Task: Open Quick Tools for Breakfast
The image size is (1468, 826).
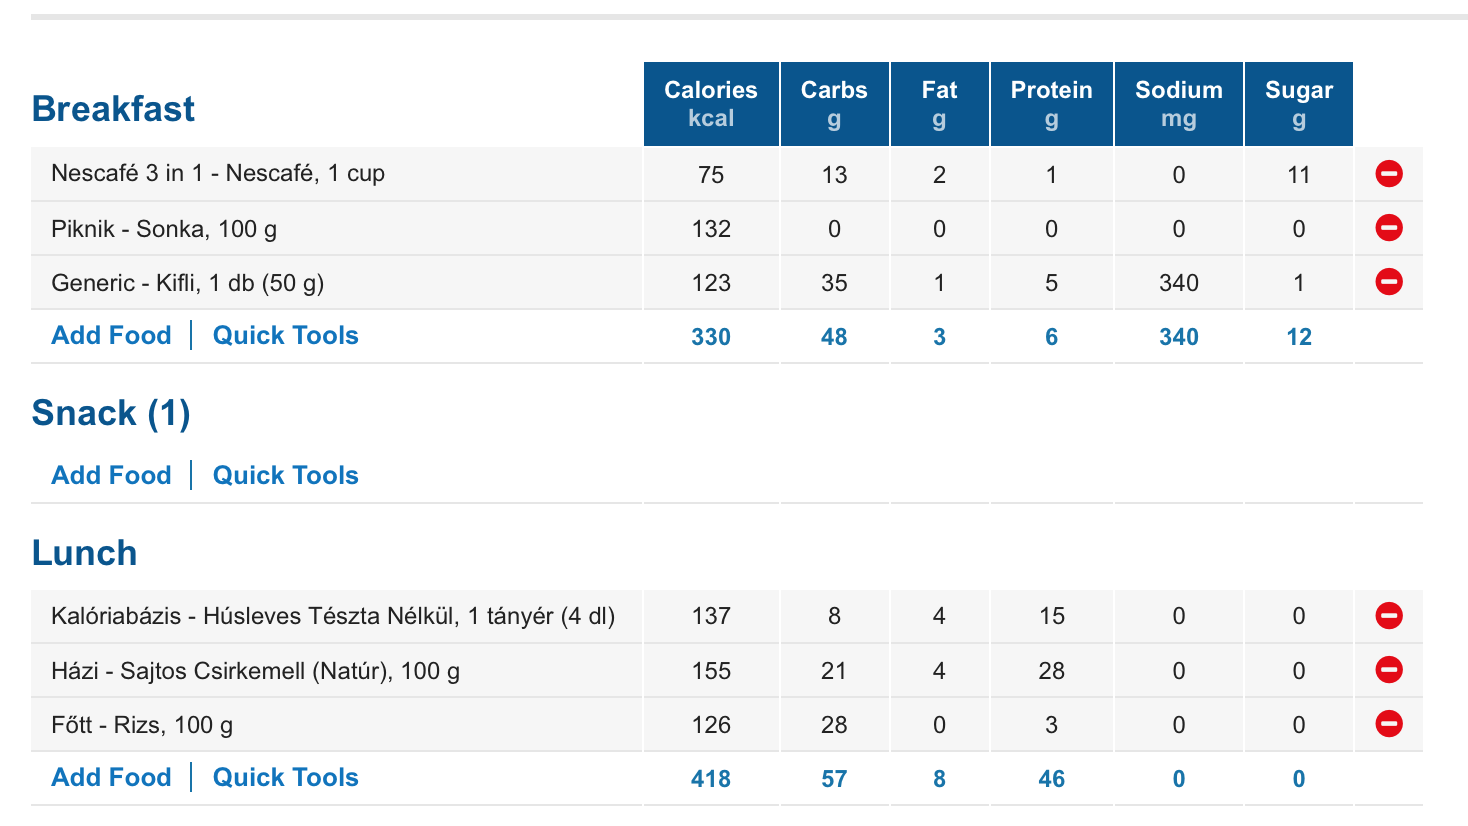Action: [285, 336]
